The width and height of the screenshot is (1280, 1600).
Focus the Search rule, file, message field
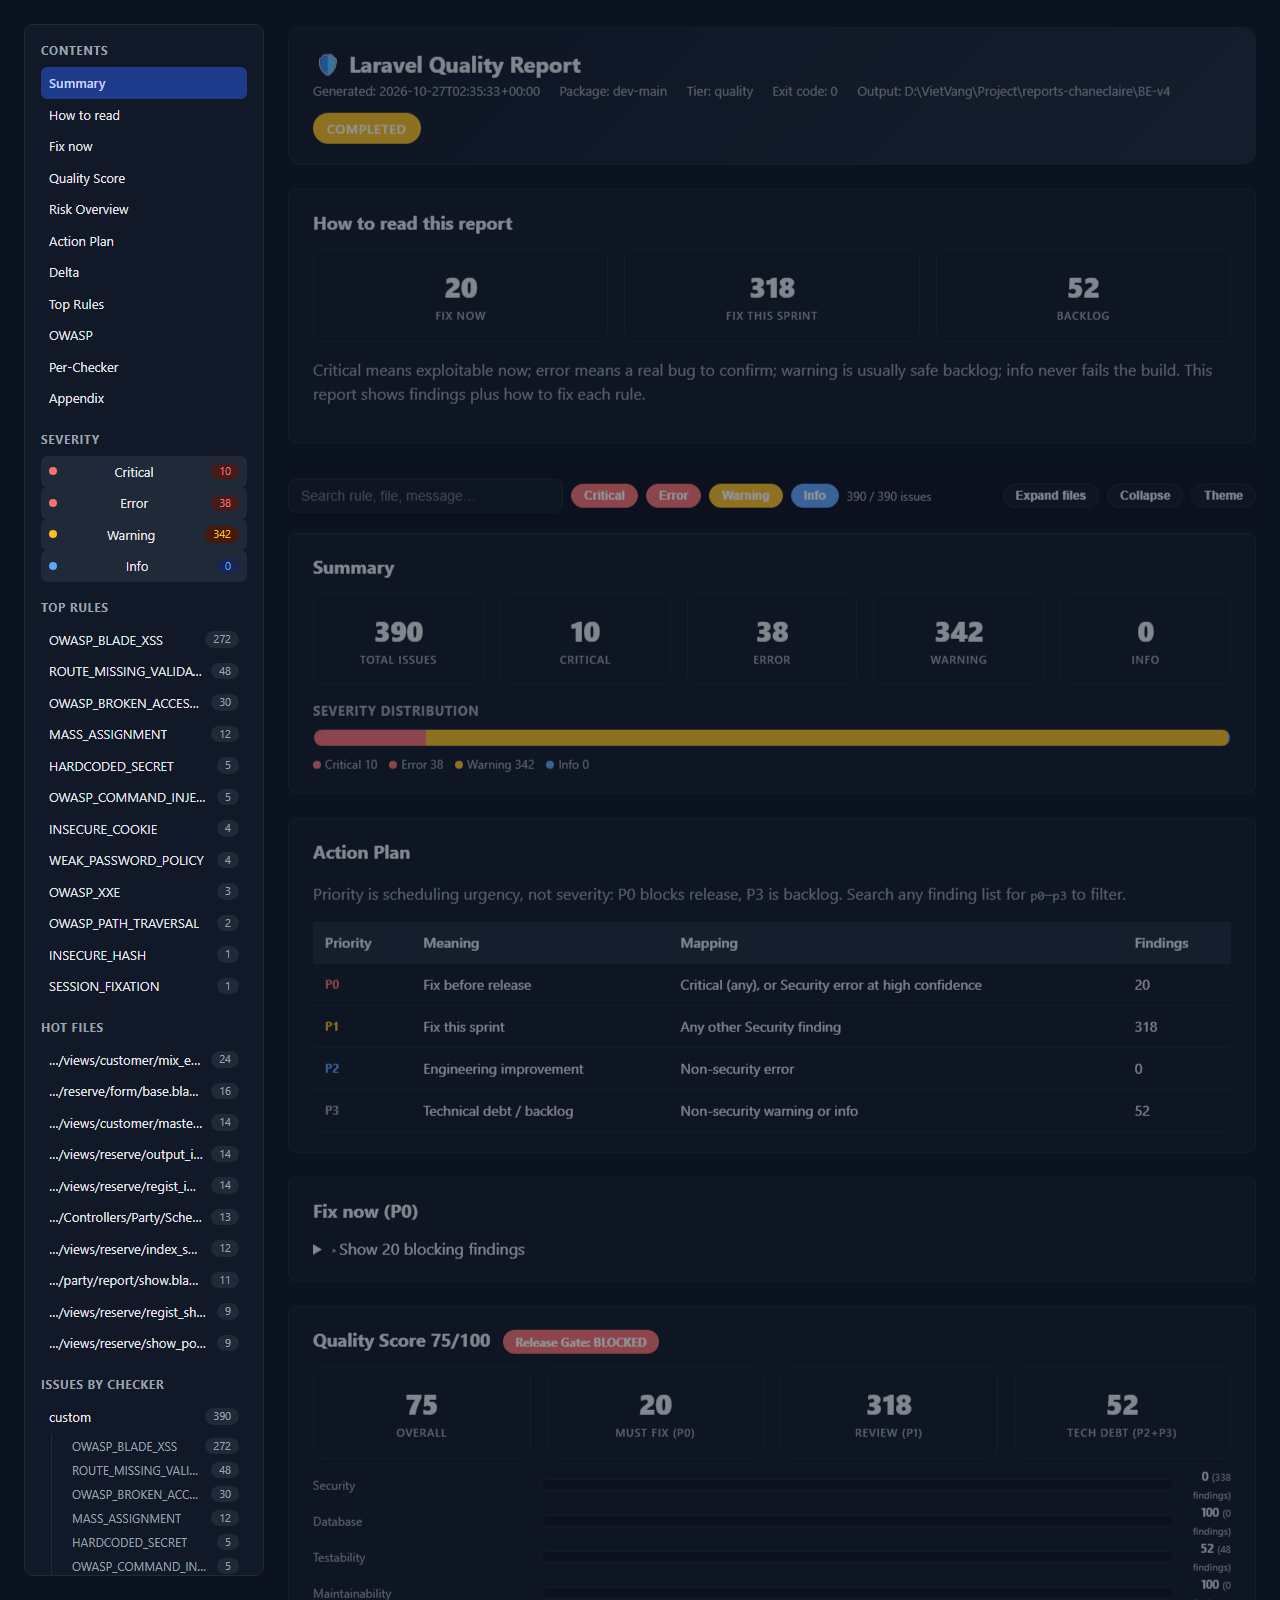pyautogui.click(x=426, y=496)
